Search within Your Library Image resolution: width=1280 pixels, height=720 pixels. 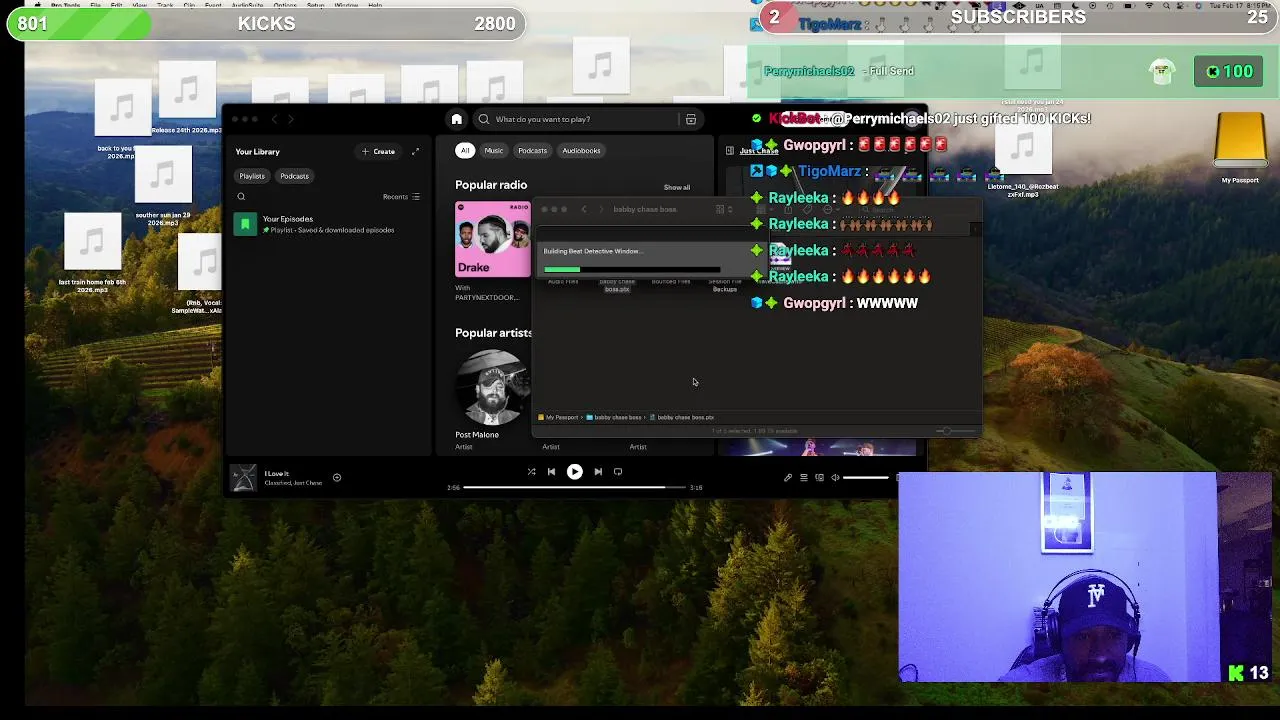point(241,197)
